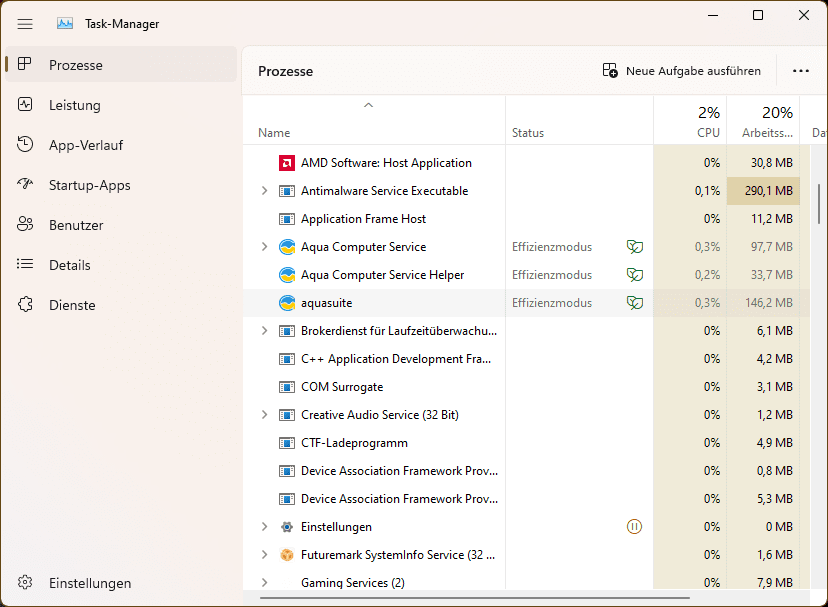This screenshot has height=607, width=828.
Task: Click the Antimalware Service Executable icon
Action: (287, 191)
